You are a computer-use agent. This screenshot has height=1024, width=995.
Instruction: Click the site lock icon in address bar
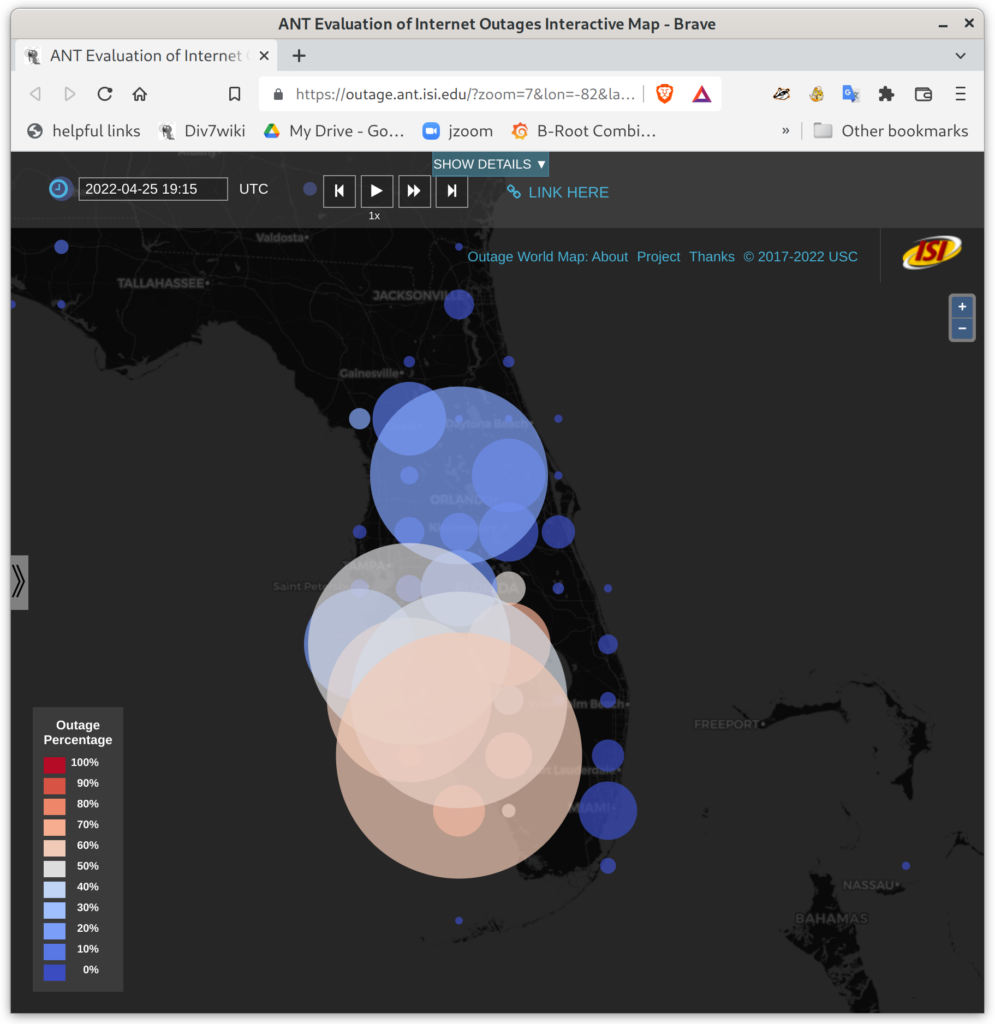click(x=278, y=94)
